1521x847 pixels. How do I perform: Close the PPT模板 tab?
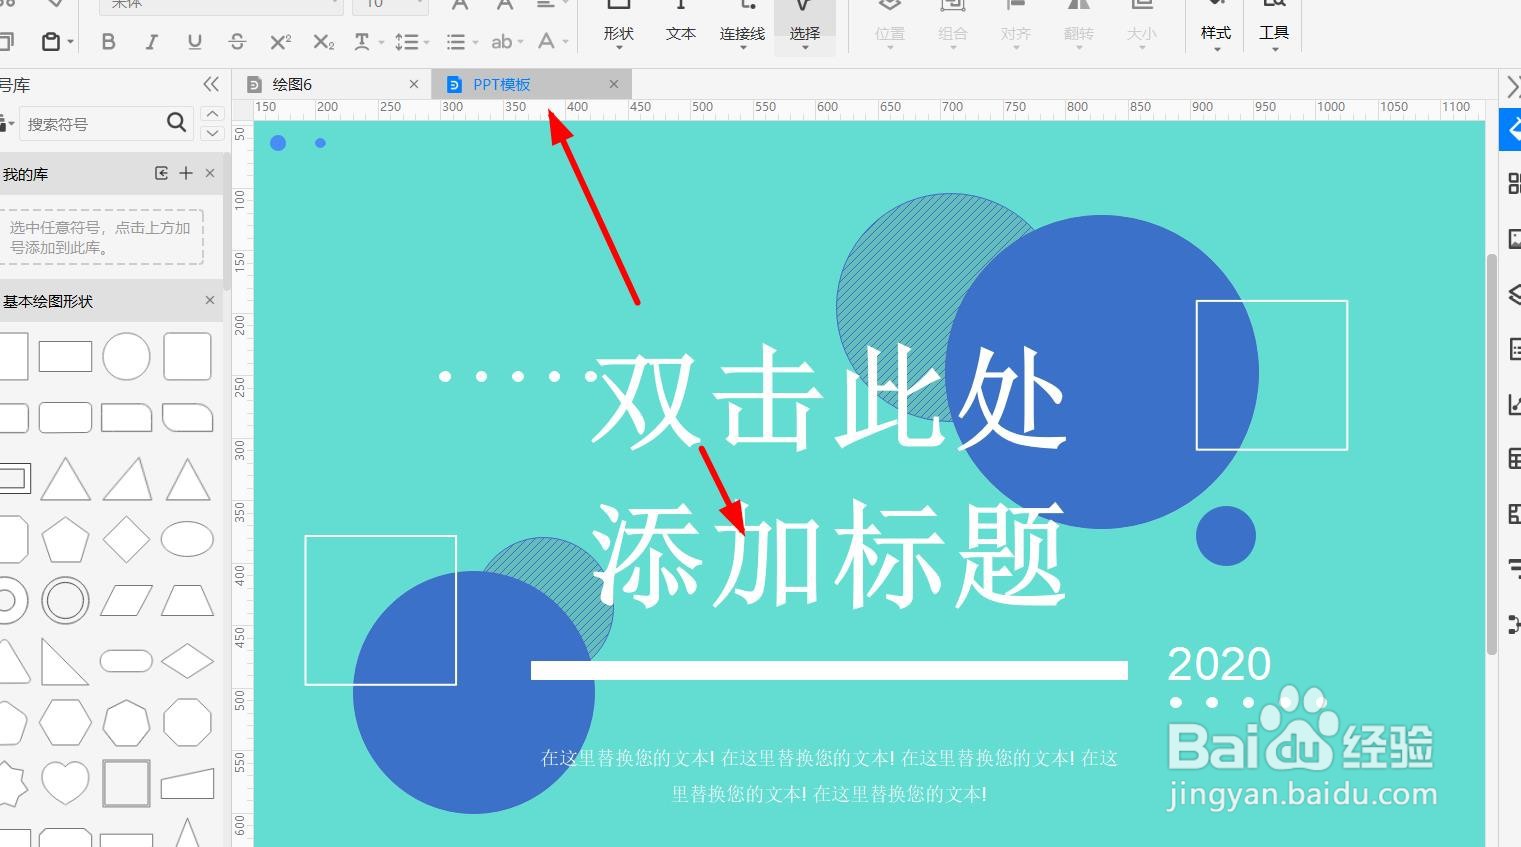(x=614, y=84)
